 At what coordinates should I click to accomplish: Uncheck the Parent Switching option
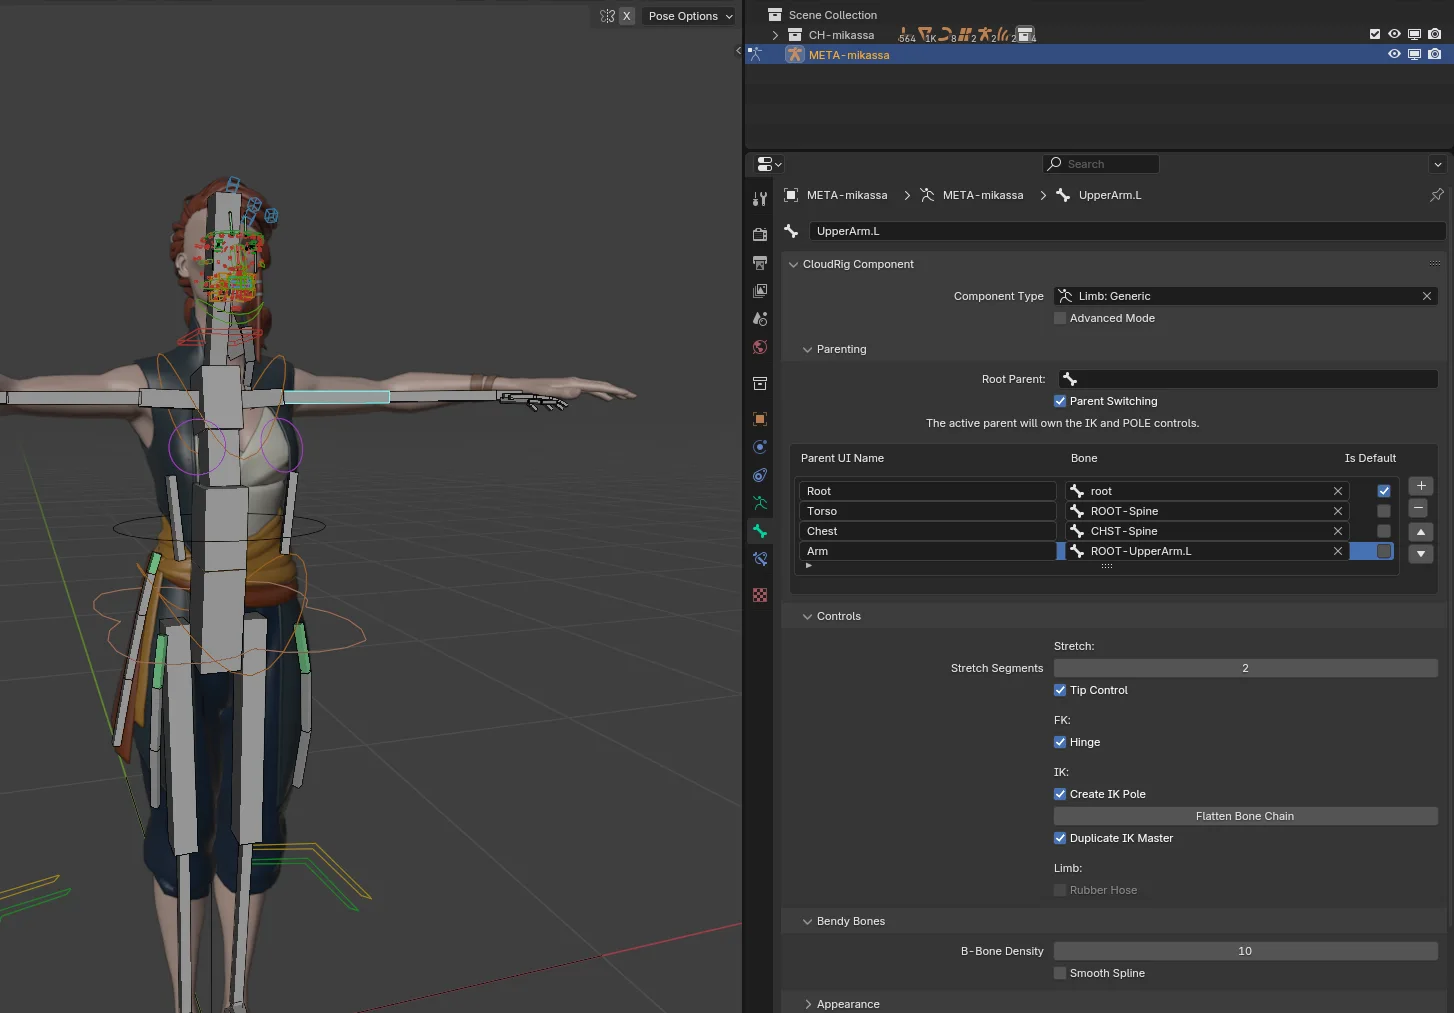(x=1060, y=401)
